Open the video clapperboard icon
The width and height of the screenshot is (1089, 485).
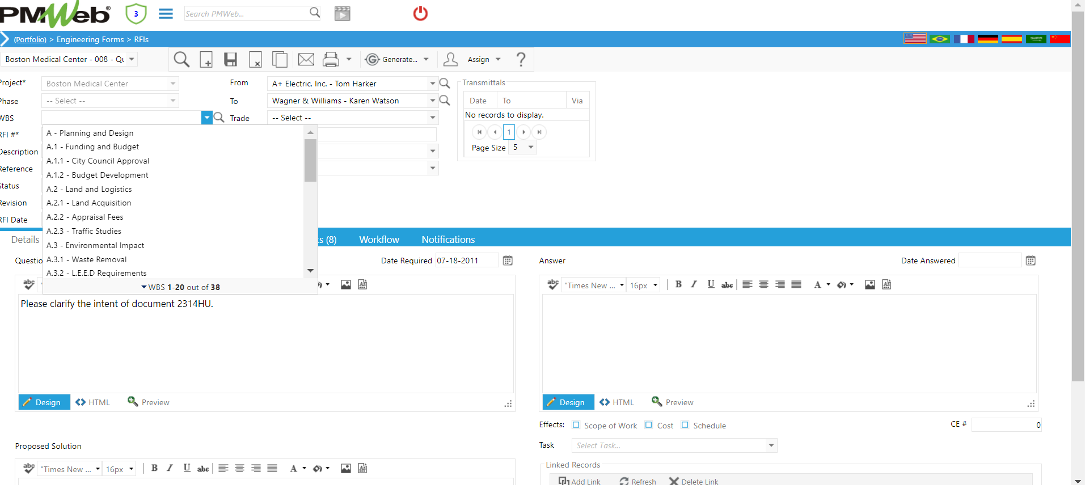[342, 13]
